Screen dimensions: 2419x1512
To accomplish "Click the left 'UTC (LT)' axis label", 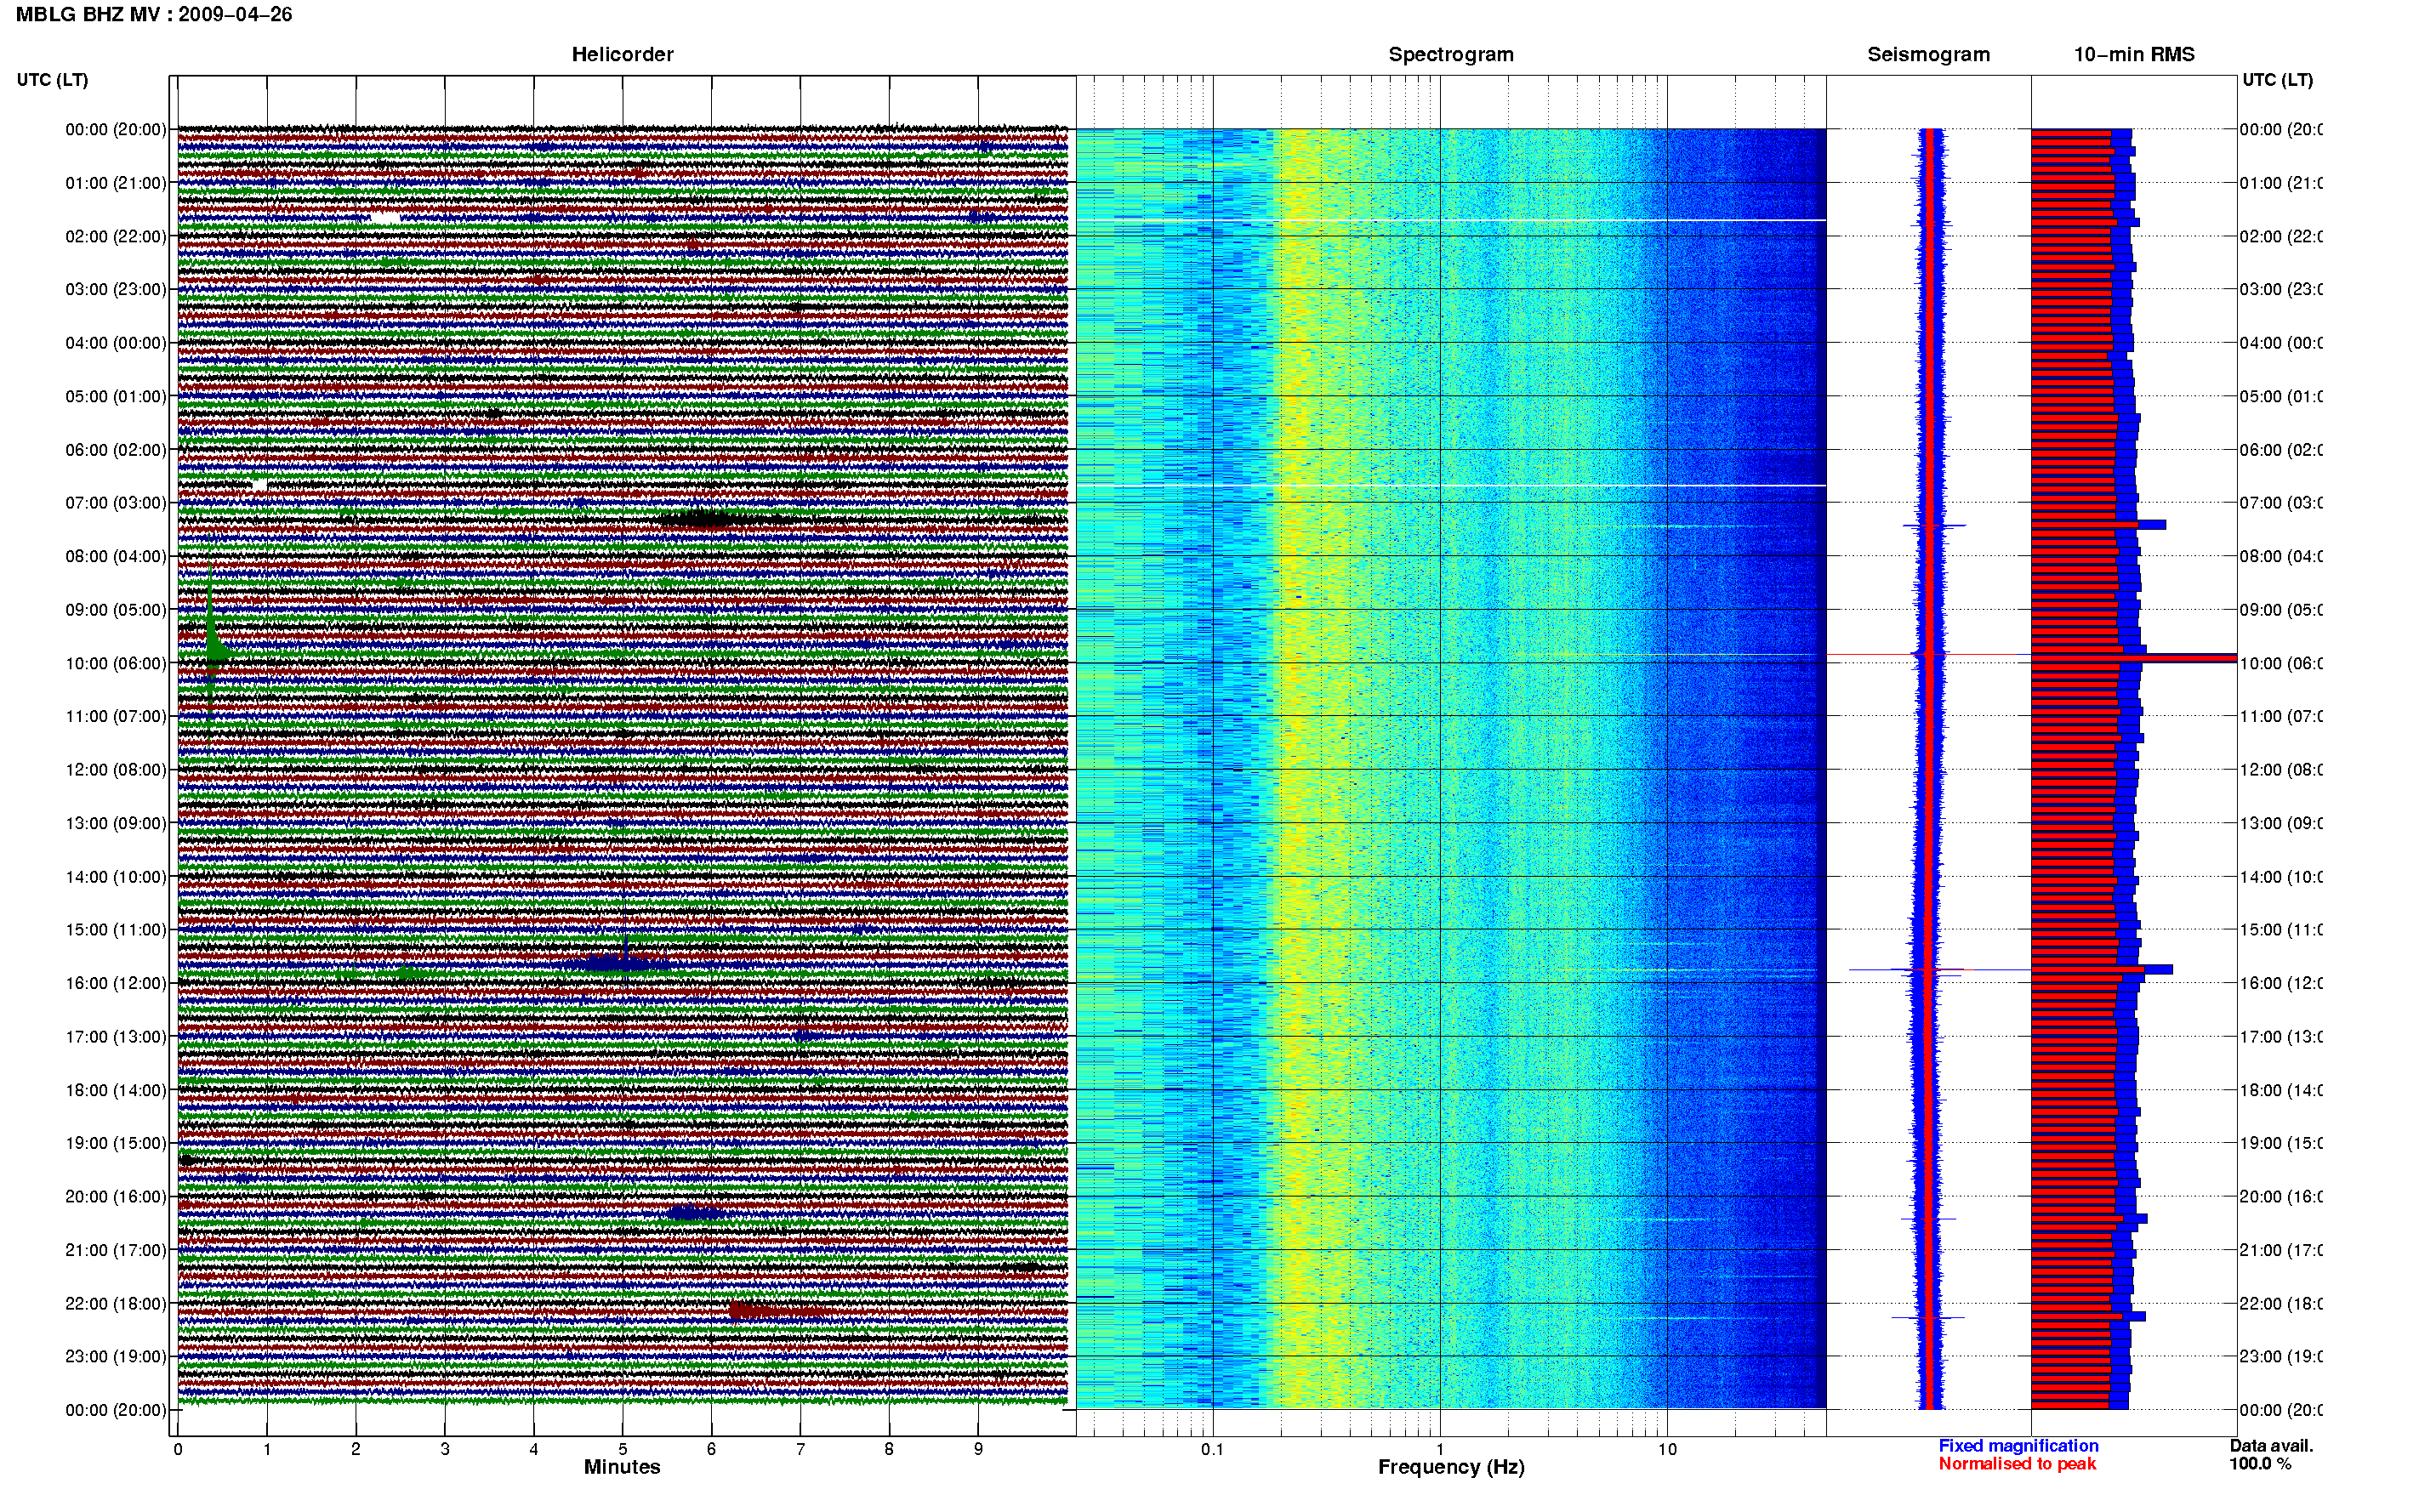I will coord(52,80).
